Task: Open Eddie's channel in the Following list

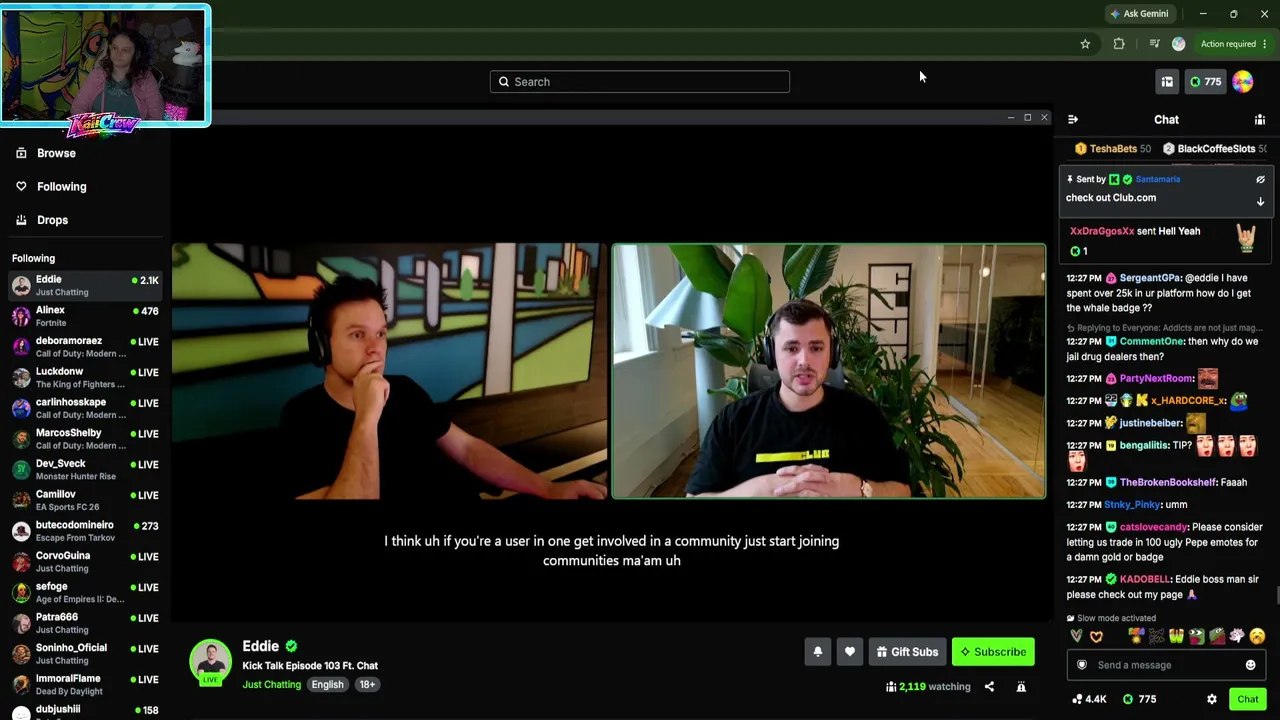Action: coord(85,286)
